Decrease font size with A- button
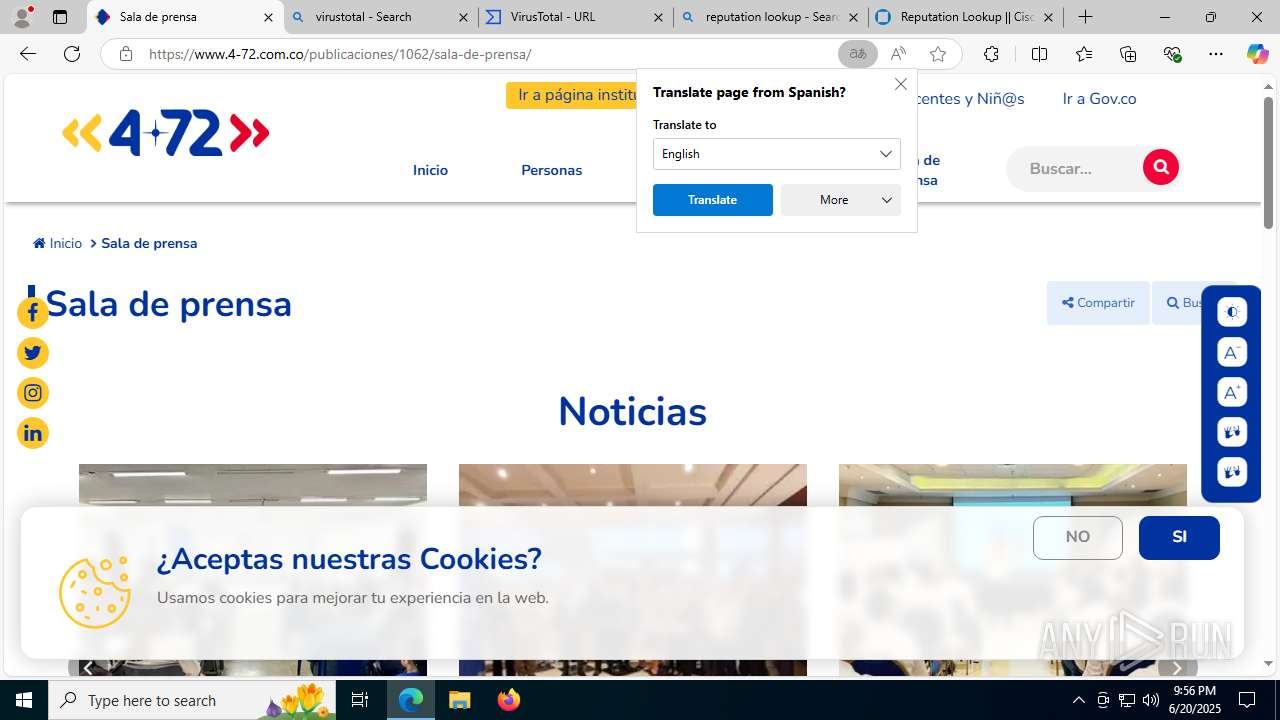 [x=1232, y=352]
